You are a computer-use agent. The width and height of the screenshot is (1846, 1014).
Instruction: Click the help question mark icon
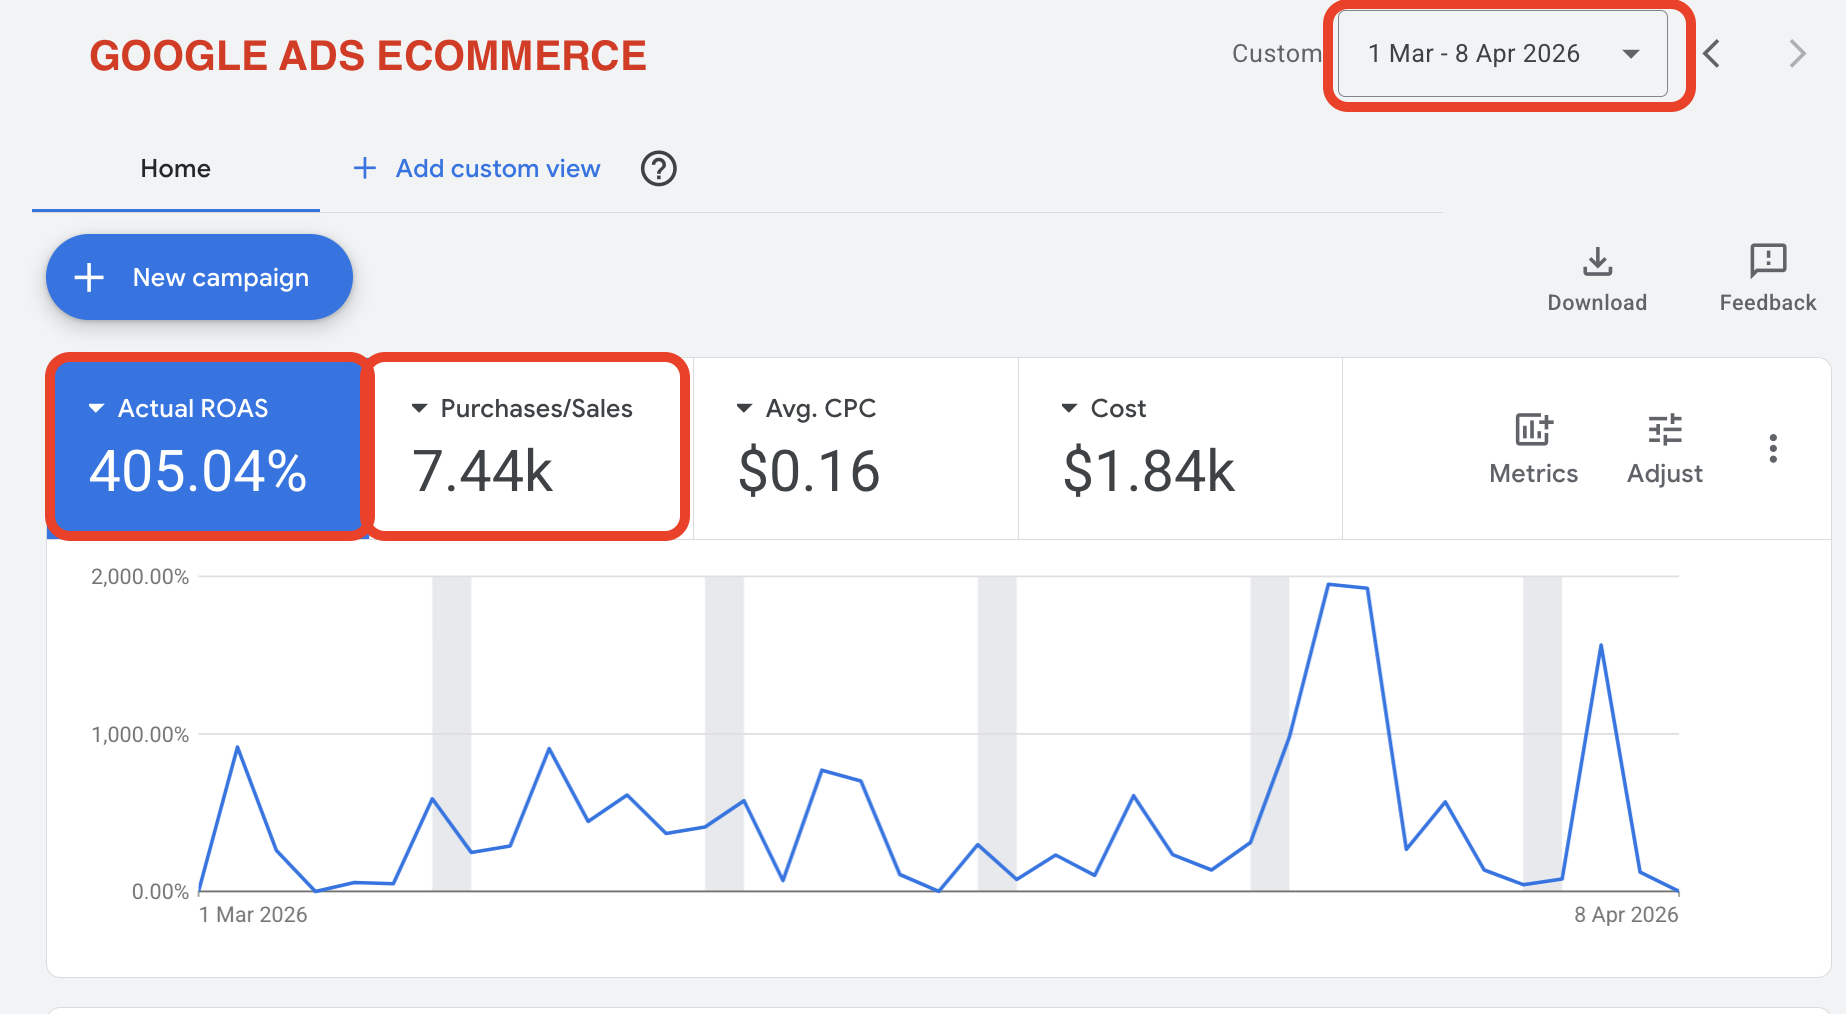coord(658,169)
